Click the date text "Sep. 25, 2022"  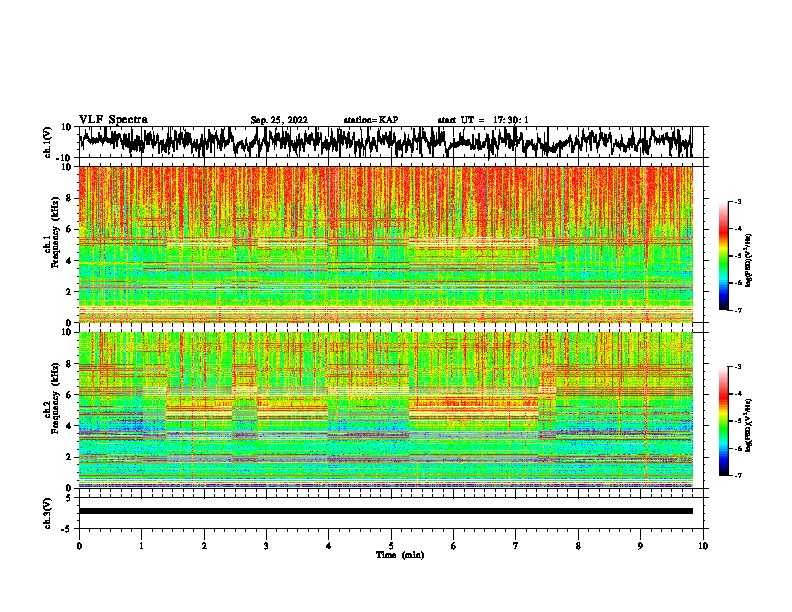tap(279, 120)
